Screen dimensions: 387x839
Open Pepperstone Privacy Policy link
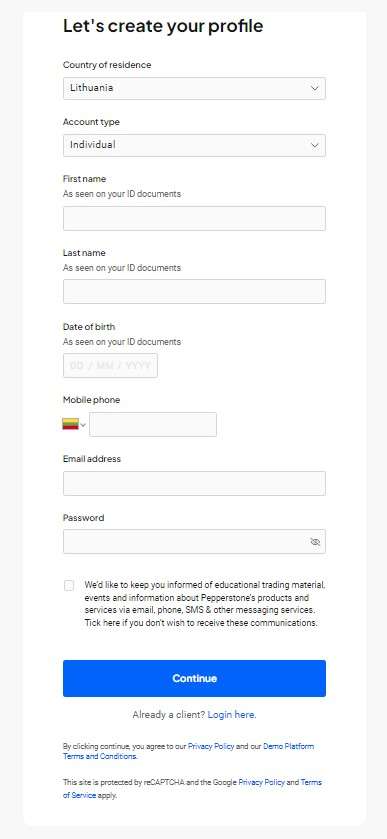(211, 746)
